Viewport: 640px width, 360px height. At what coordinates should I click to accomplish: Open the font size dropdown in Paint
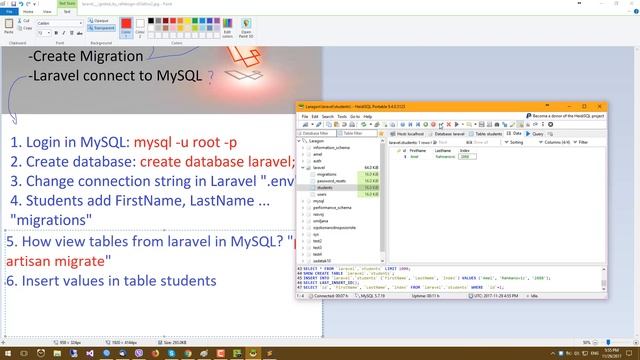49,33
